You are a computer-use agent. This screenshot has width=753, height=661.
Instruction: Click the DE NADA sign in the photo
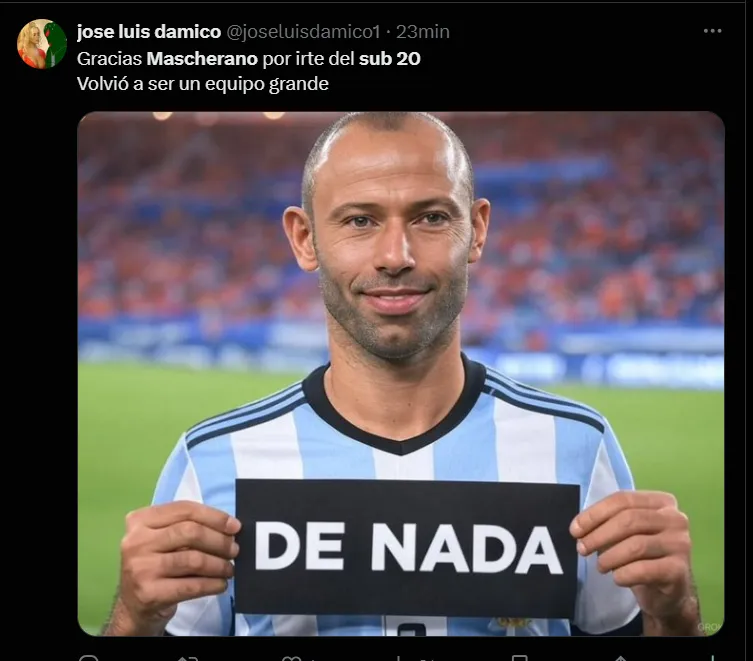(407, 548)
